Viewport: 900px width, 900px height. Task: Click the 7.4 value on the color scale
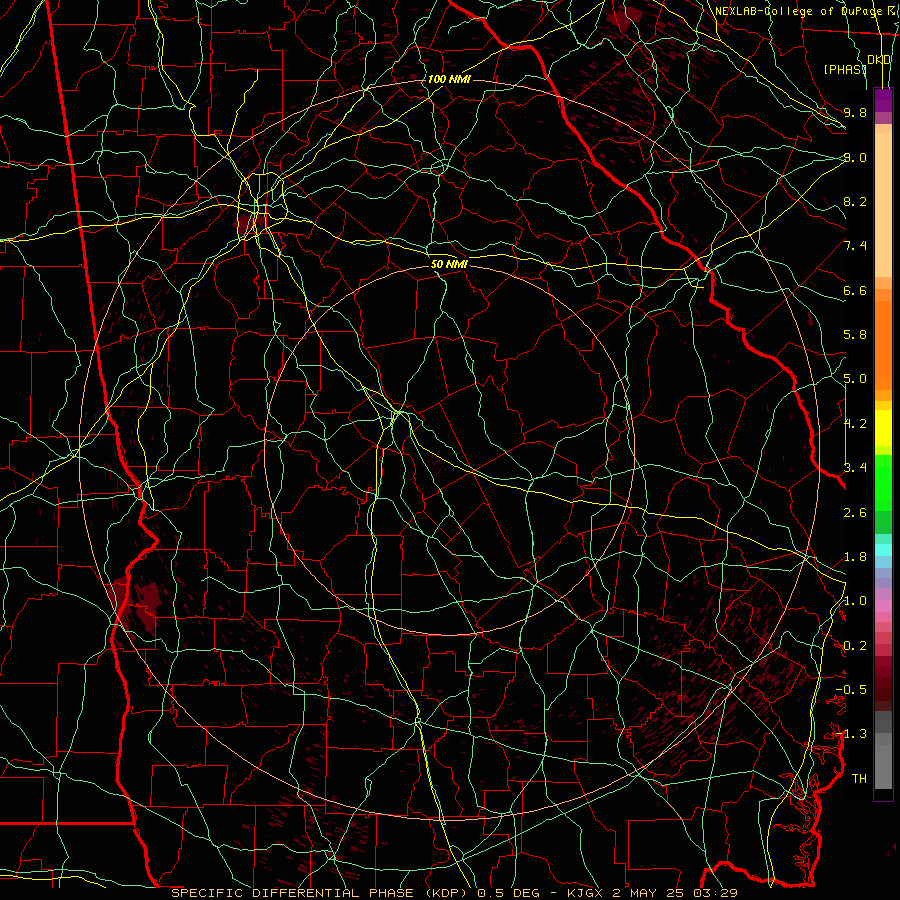click(855, 246)
